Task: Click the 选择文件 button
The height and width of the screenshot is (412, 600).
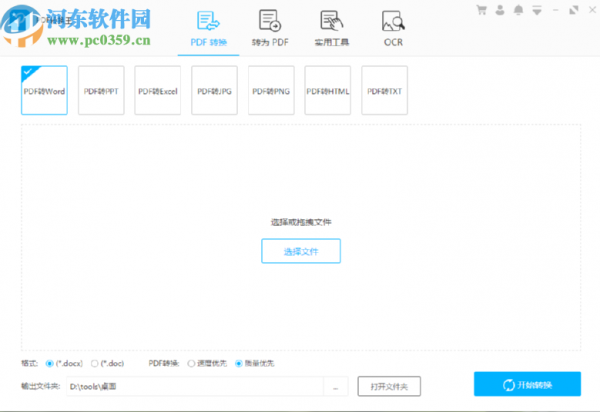Action: click(x=301, y=251)
